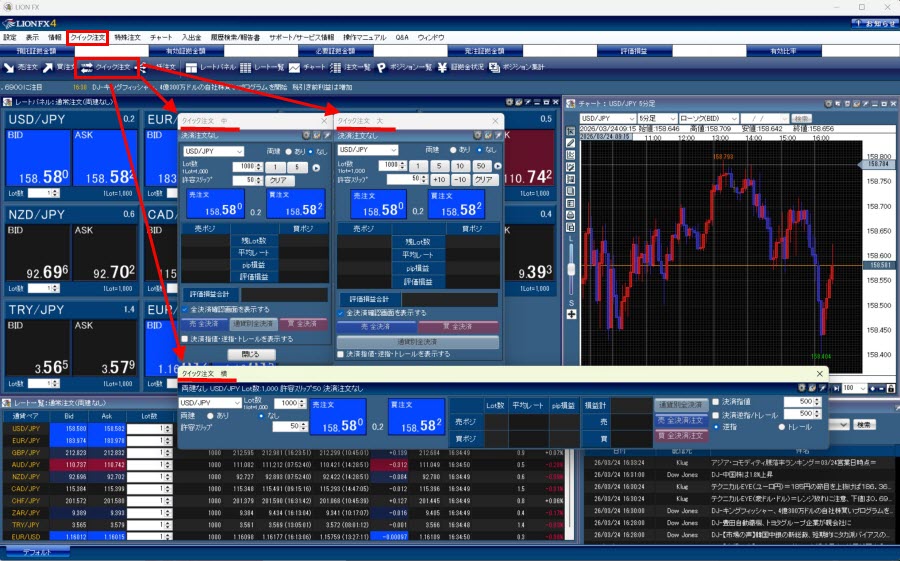This screenshot has height=561, width=900.
Task: Click the 売注文 toolbar icon
Action: tap(9, 67)
